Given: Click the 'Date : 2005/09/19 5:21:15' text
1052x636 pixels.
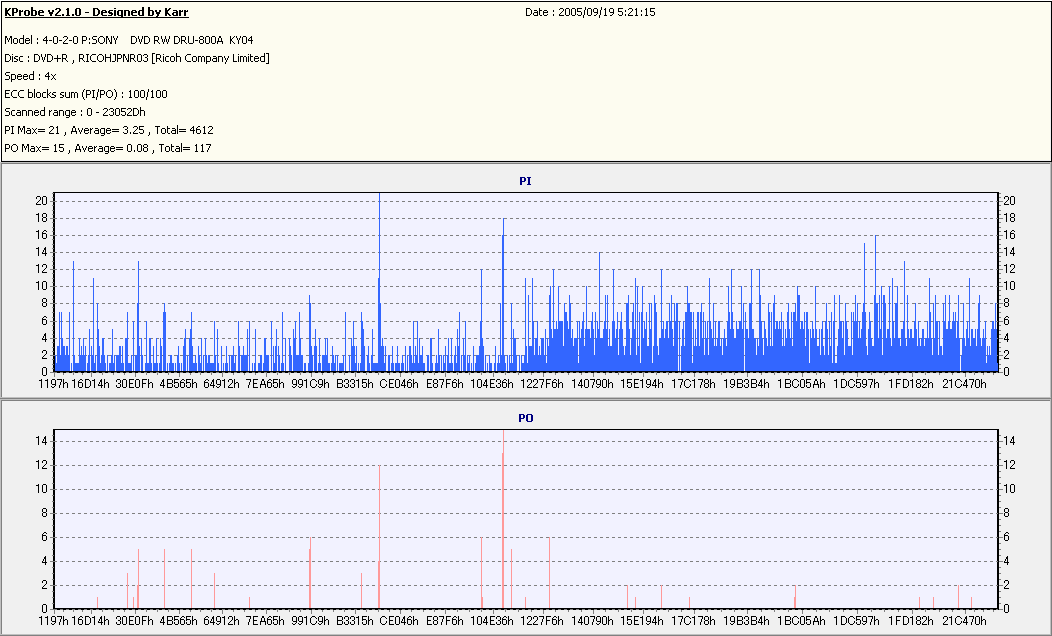Looking at the screenshot, I should coord(590,12).
